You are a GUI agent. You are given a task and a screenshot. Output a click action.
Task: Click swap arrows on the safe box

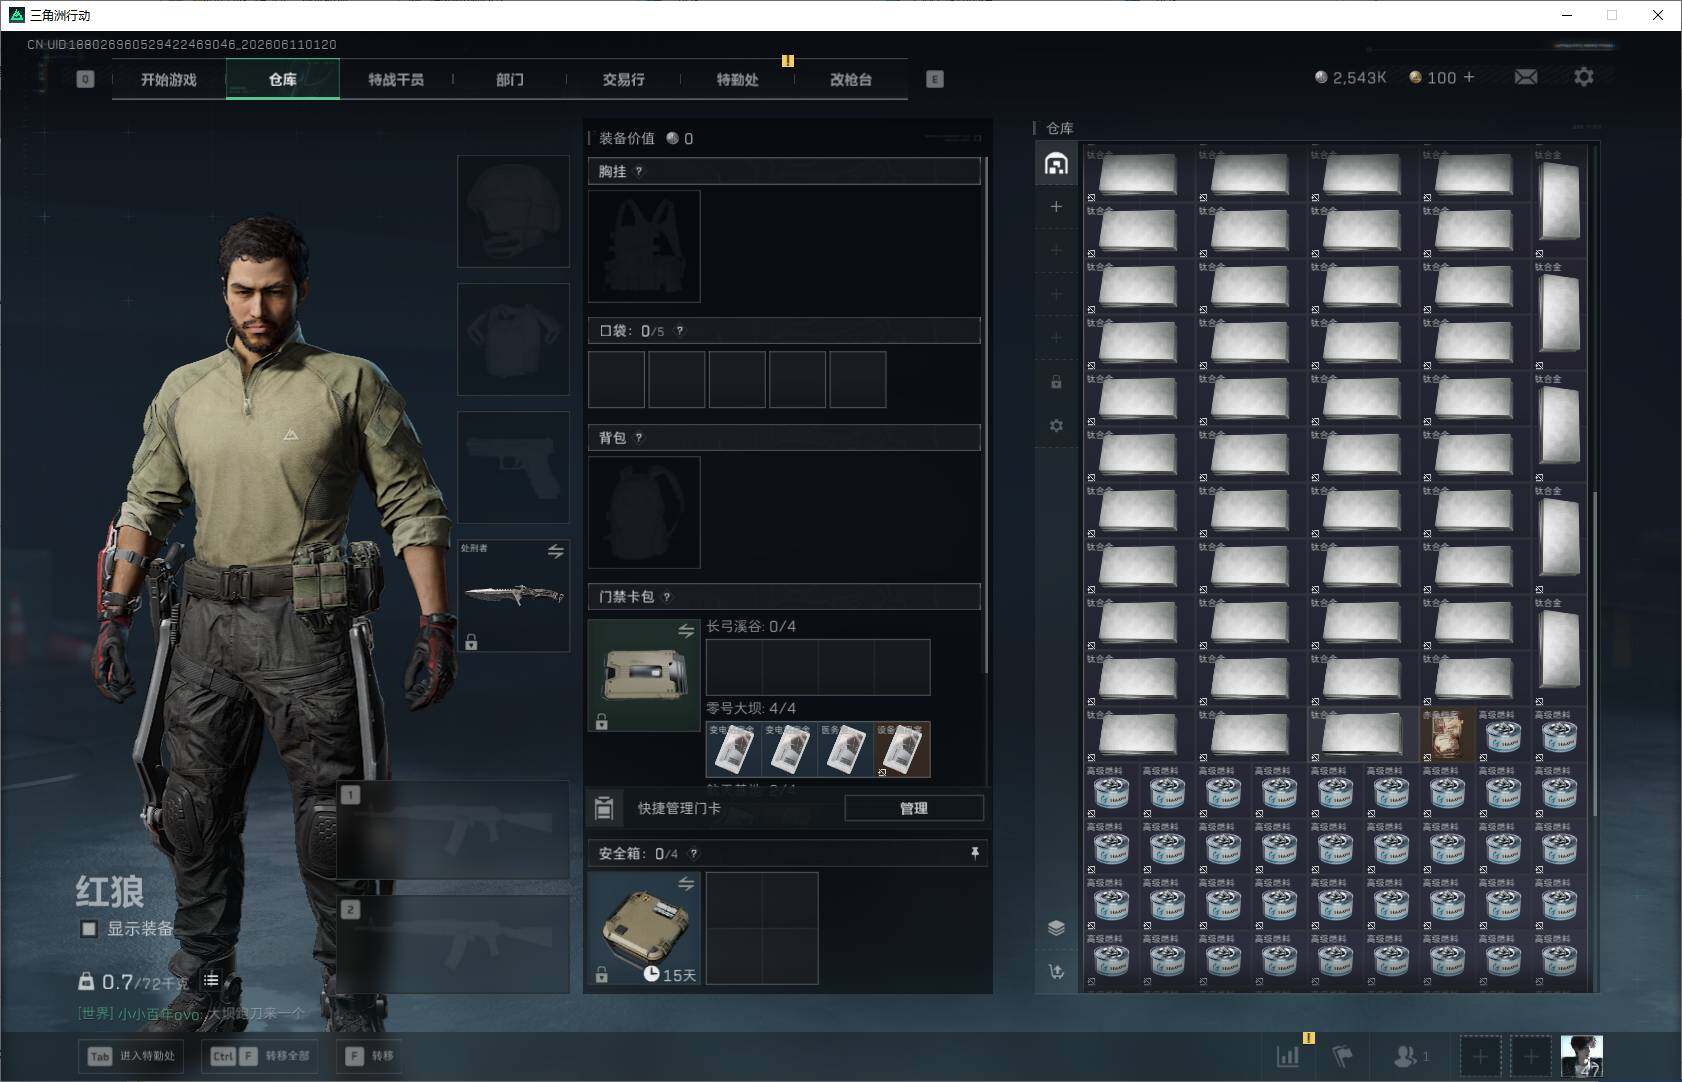coord(686,884)
